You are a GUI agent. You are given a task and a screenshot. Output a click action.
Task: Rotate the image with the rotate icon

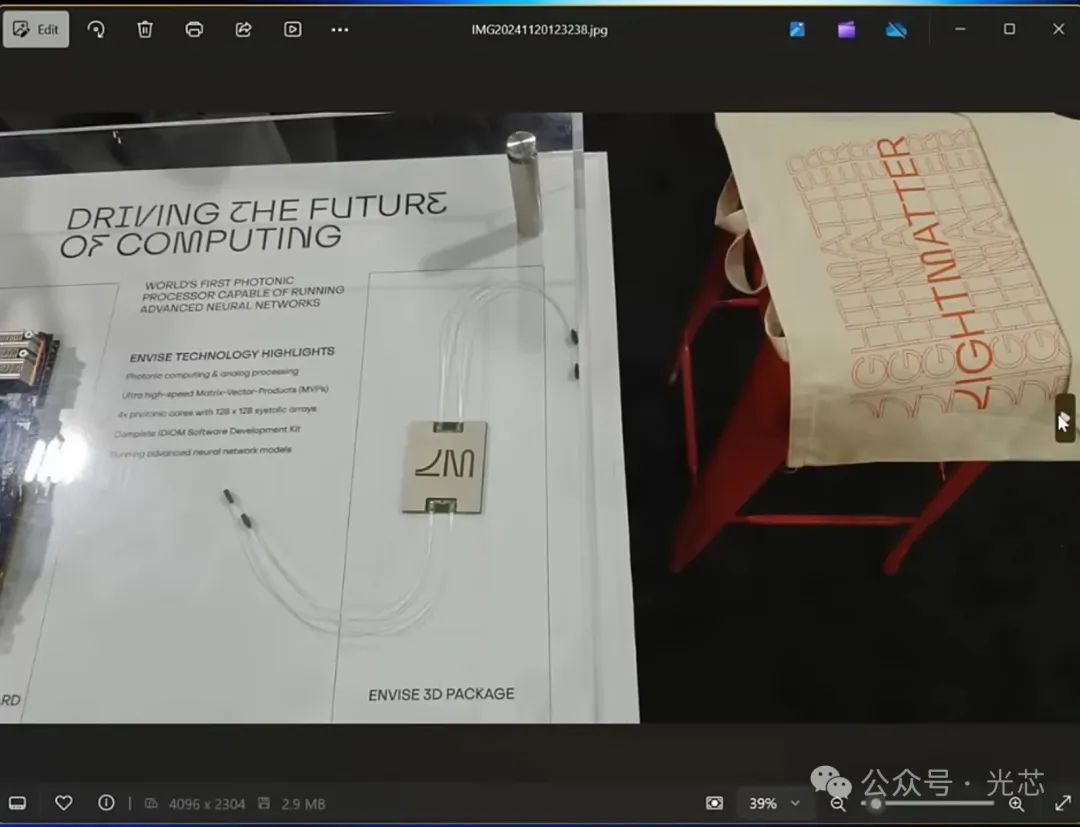(x=96, y=30)
